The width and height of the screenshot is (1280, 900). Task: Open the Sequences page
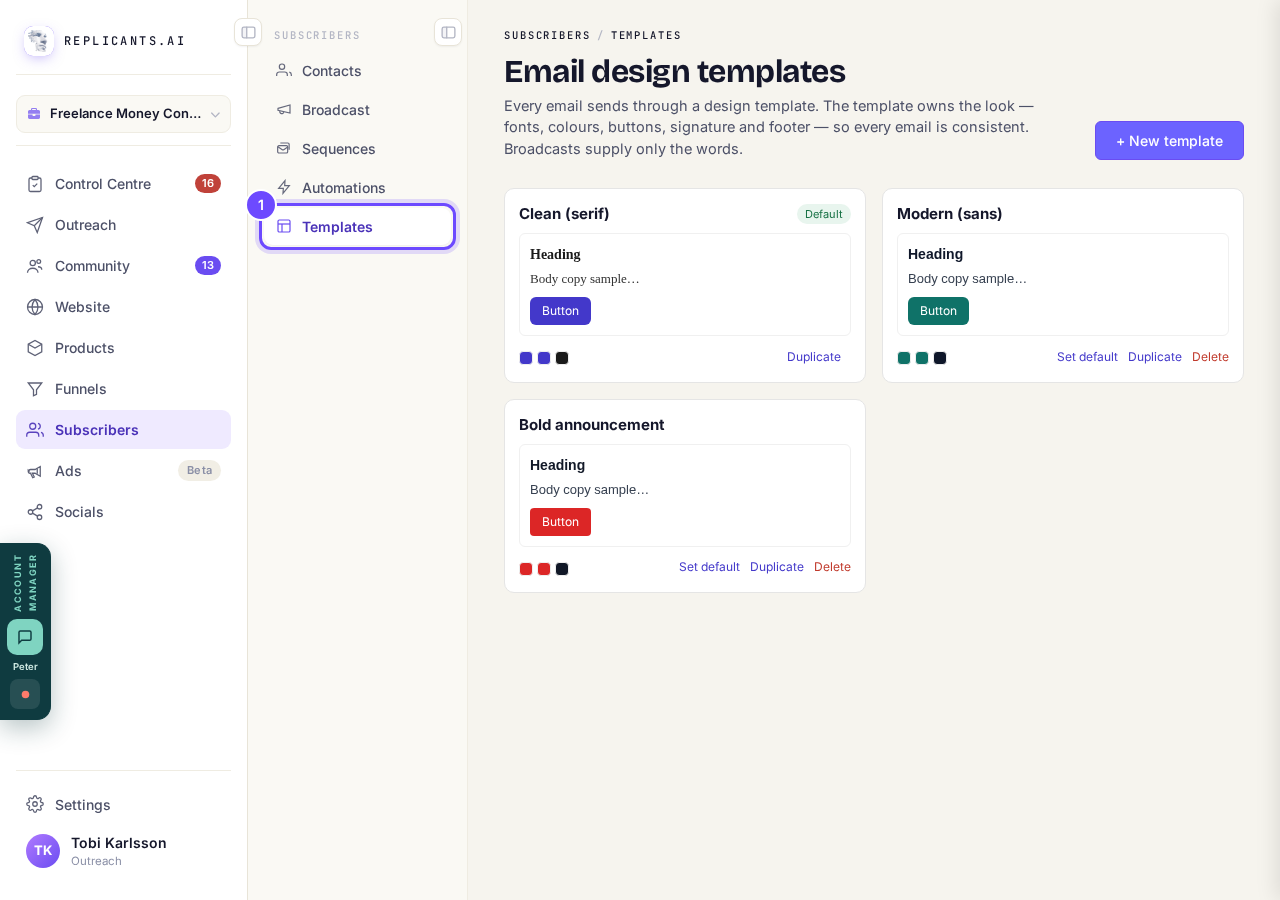[357, 149]
